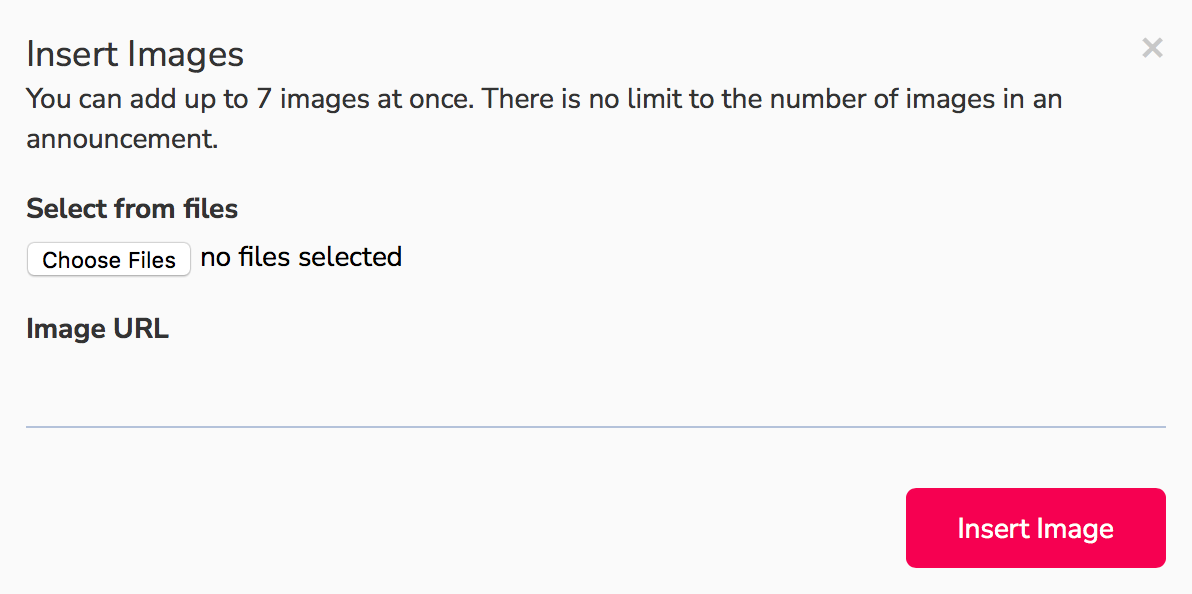Screen dimensions: 1192x594
Task: Click the 'Select from files' label
Action: [132, 208]
